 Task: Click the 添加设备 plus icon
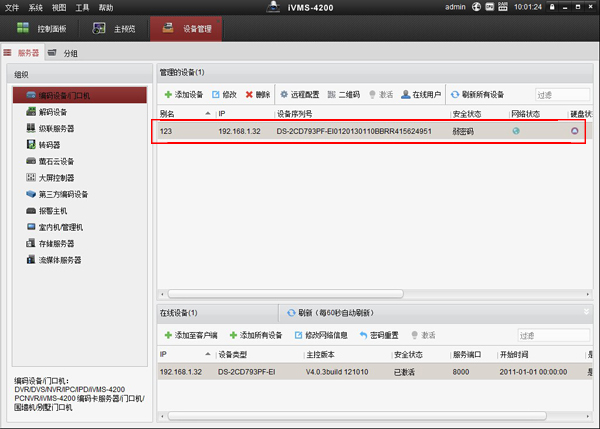(x=168, y=95)
